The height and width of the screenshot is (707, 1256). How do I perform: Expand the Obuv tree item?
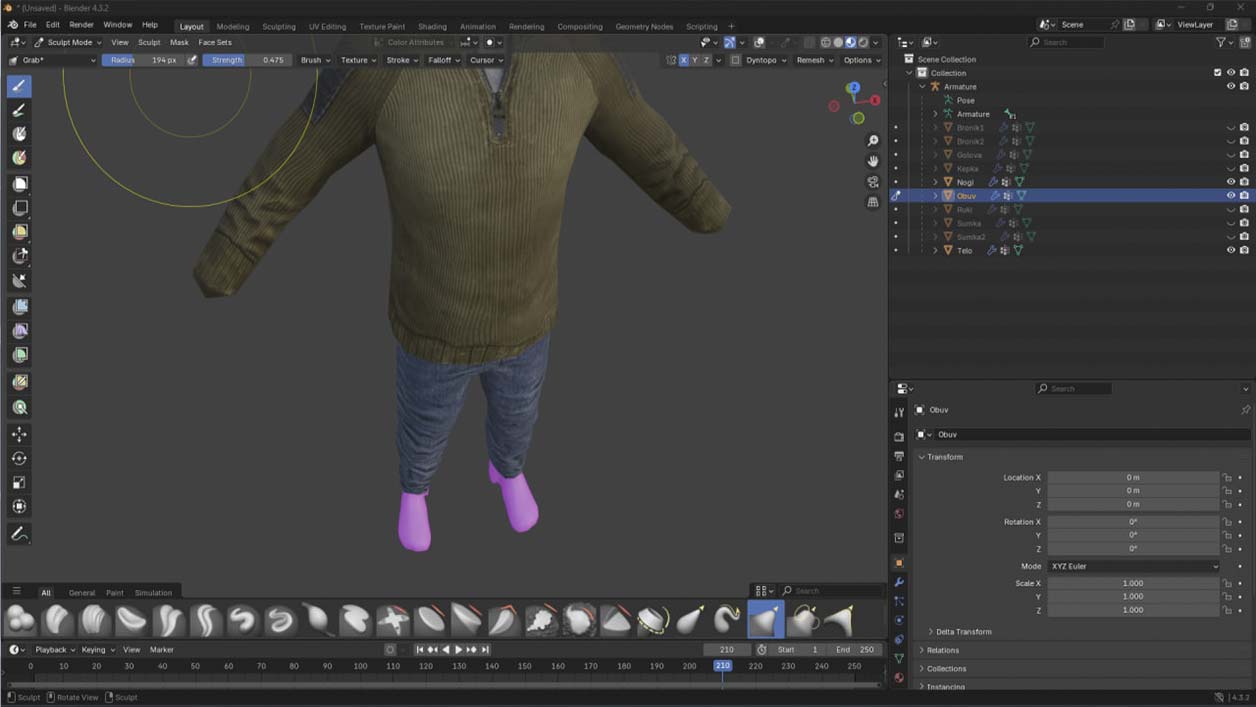click(936, 196)
